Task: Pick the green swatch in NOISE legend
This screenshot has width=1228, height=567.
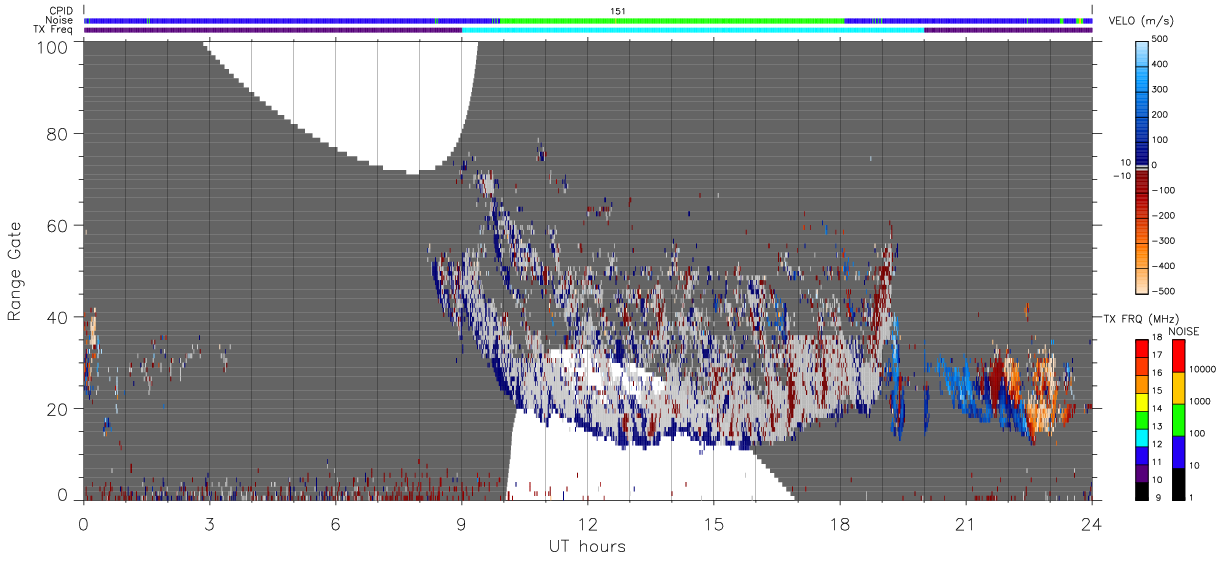Action: click(1177, 419)
